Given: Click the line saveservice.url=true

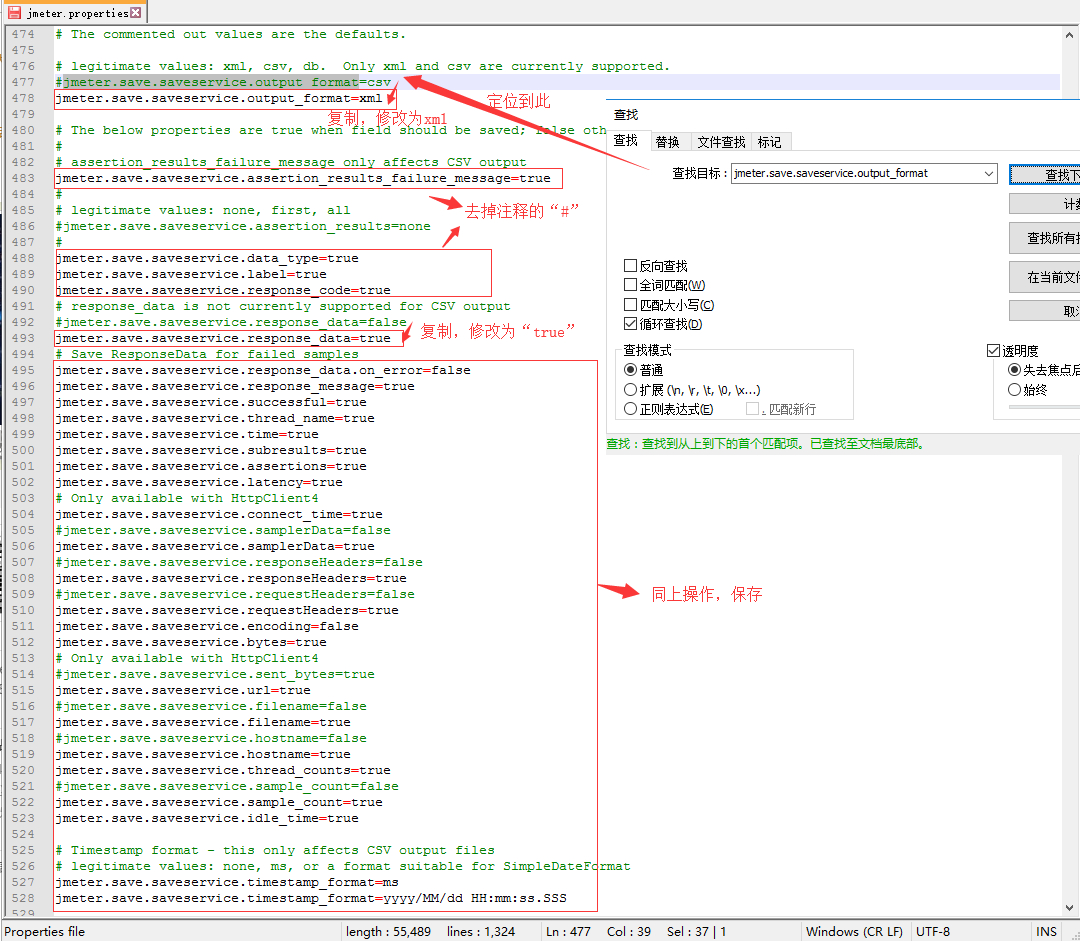Looking at the screenshot, I should tap(183, 690).
